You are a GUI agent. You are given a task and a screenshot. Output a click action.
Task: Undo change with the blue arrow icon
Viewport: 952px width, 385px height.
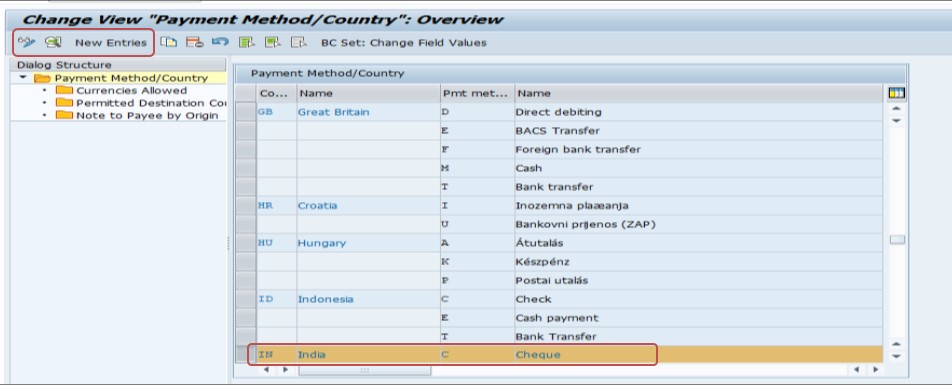click(x=220, y=43)
